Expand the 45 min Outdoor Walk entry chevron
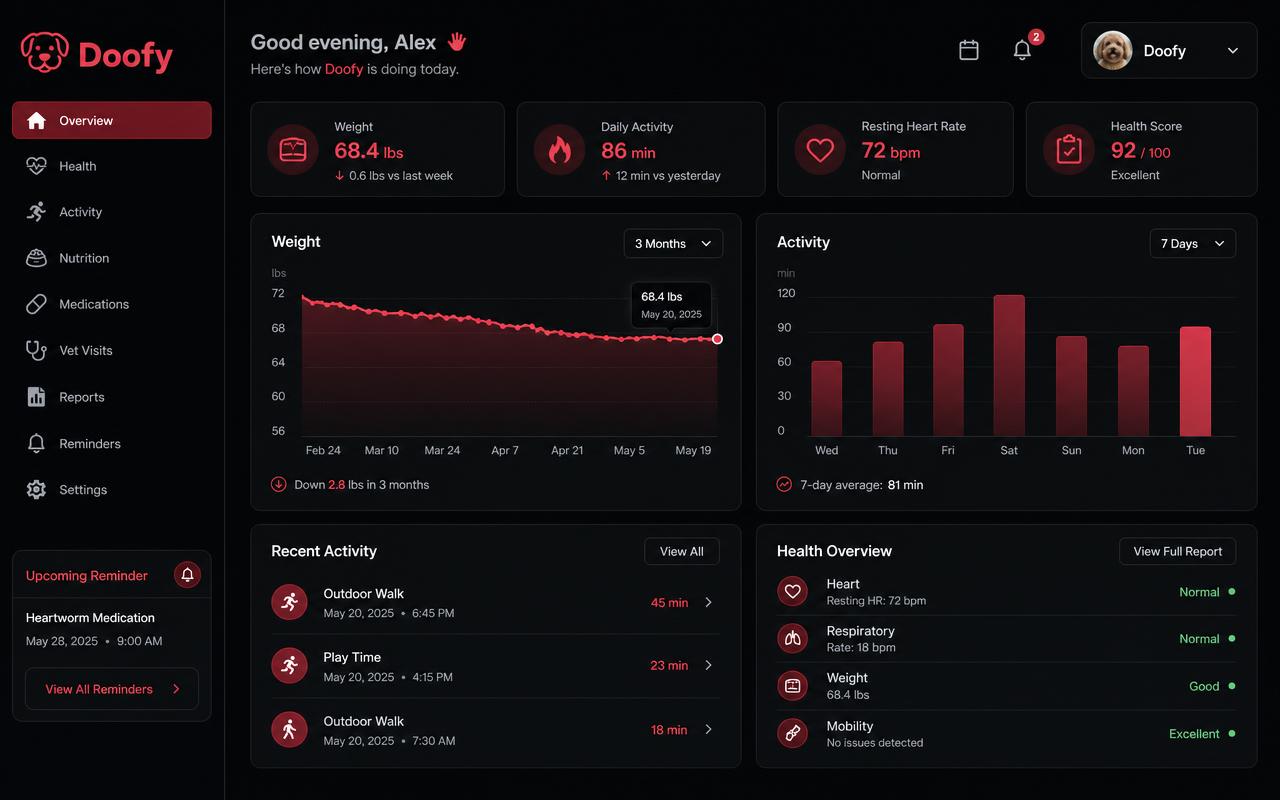The width and height of the screenshot is (1280, 800). click(709, 602)
